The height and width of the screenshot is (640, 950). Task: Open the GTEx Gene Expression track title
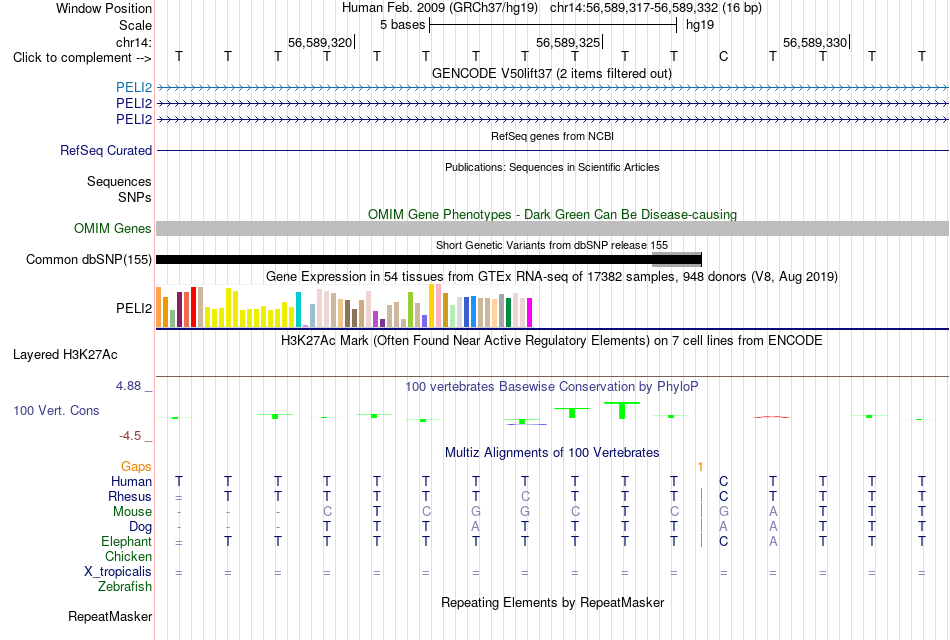coord(552,277)
